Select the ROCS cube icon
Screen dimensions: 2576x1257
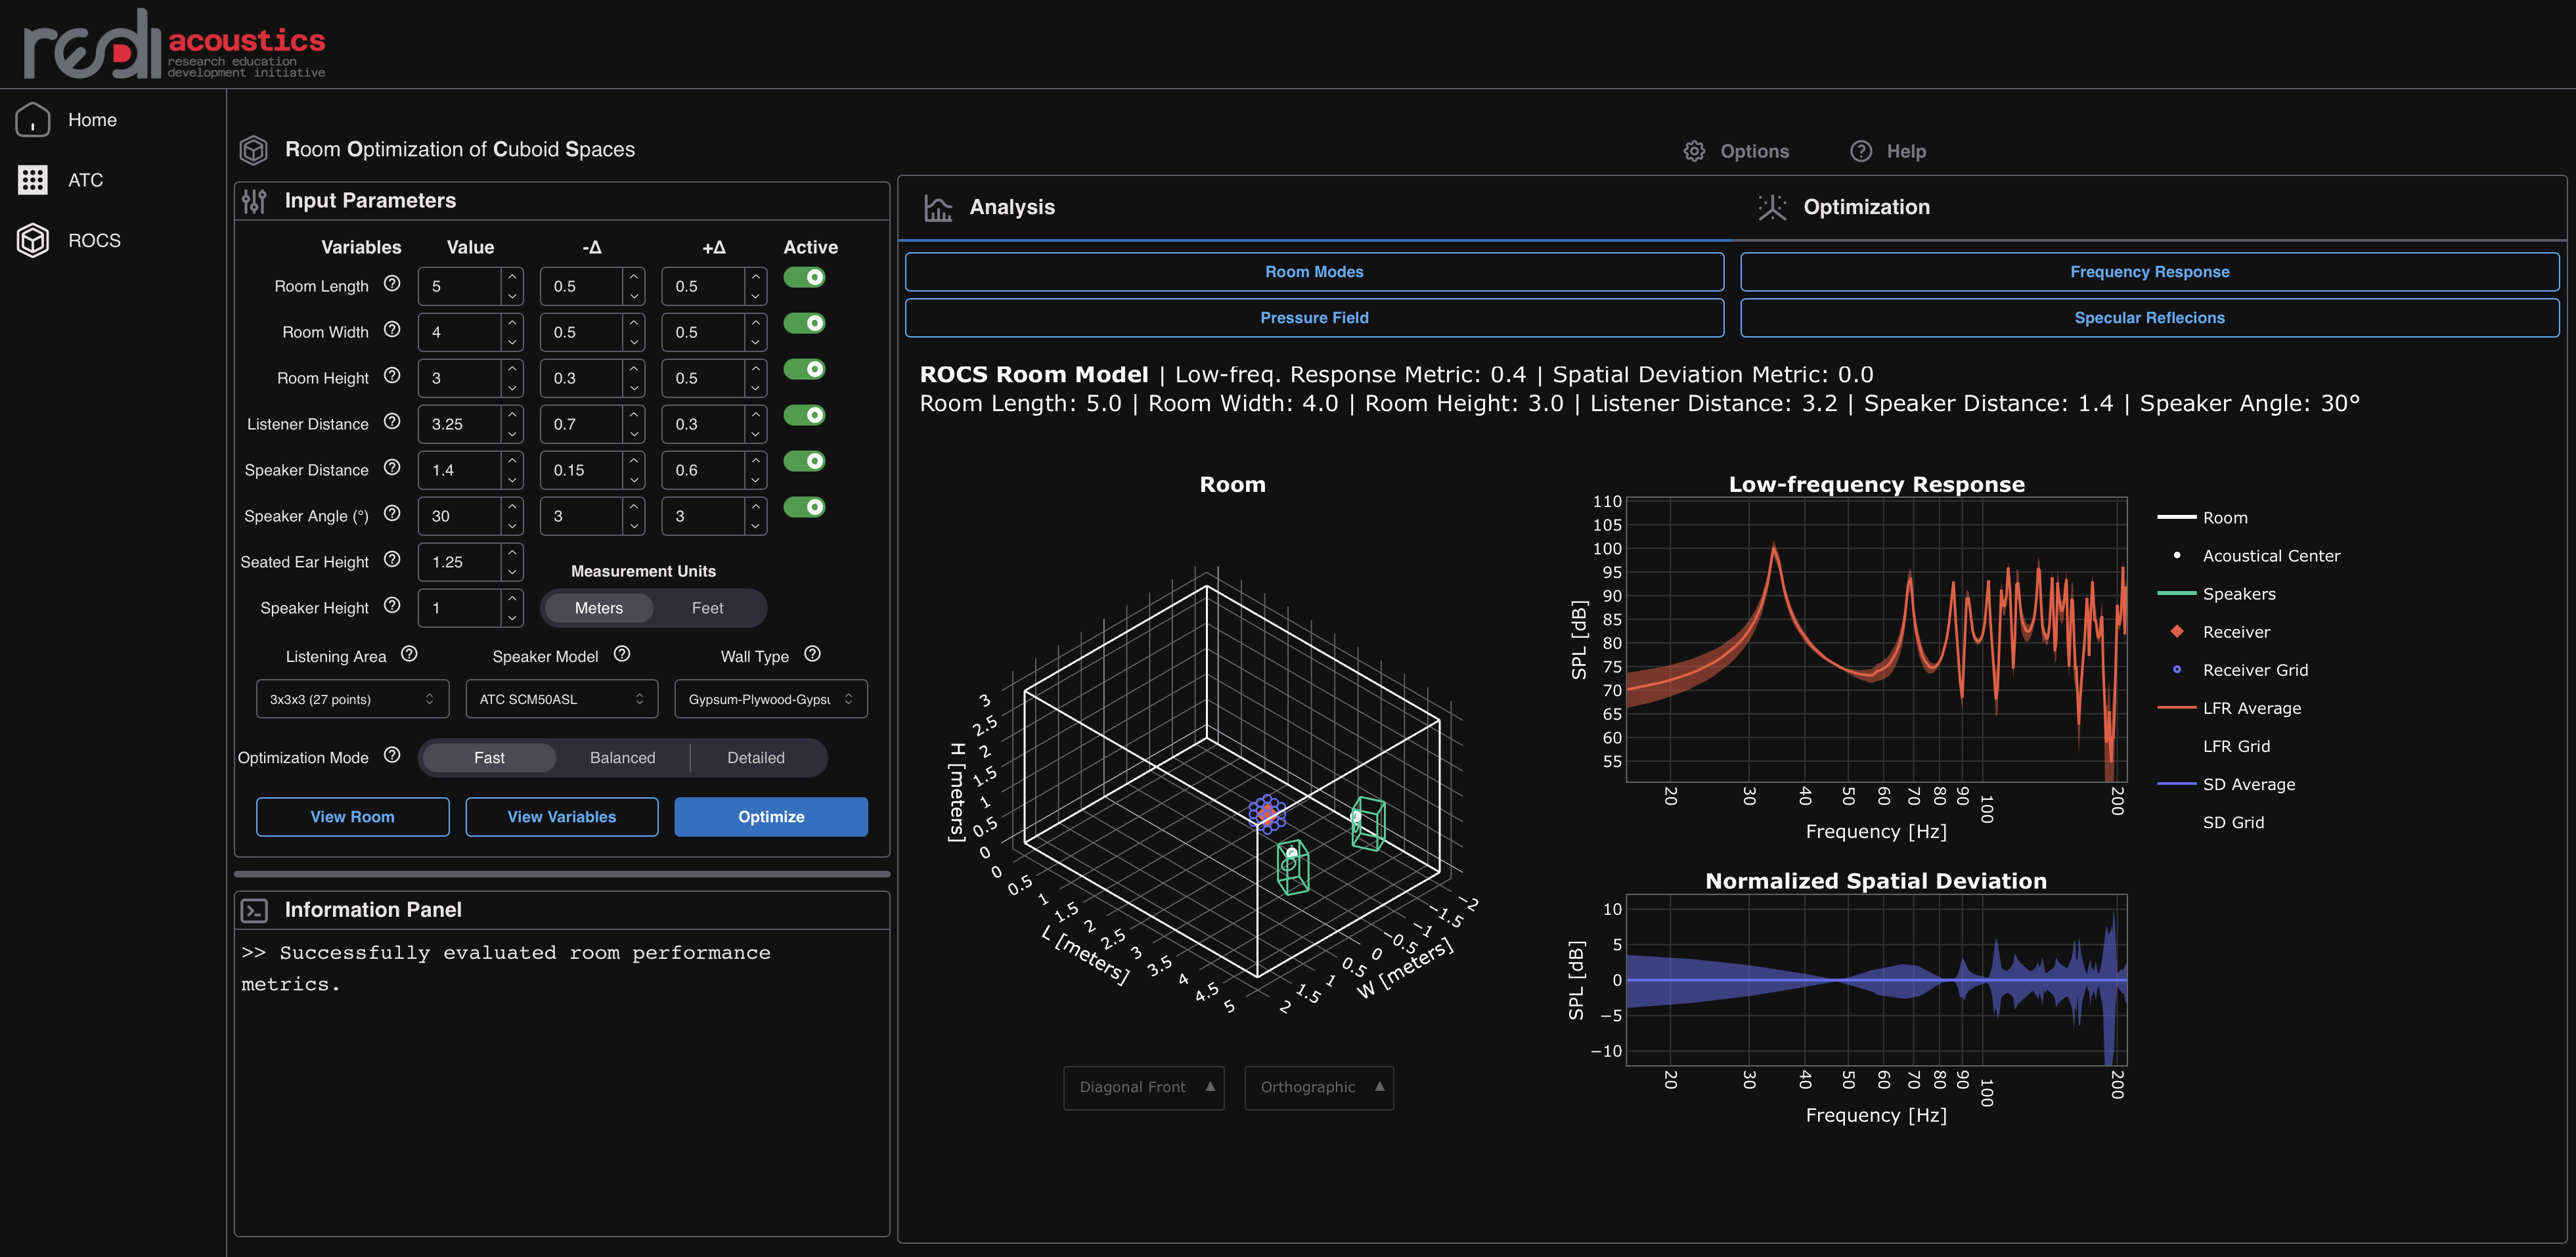pyautogui.click(x=33, y=240)
